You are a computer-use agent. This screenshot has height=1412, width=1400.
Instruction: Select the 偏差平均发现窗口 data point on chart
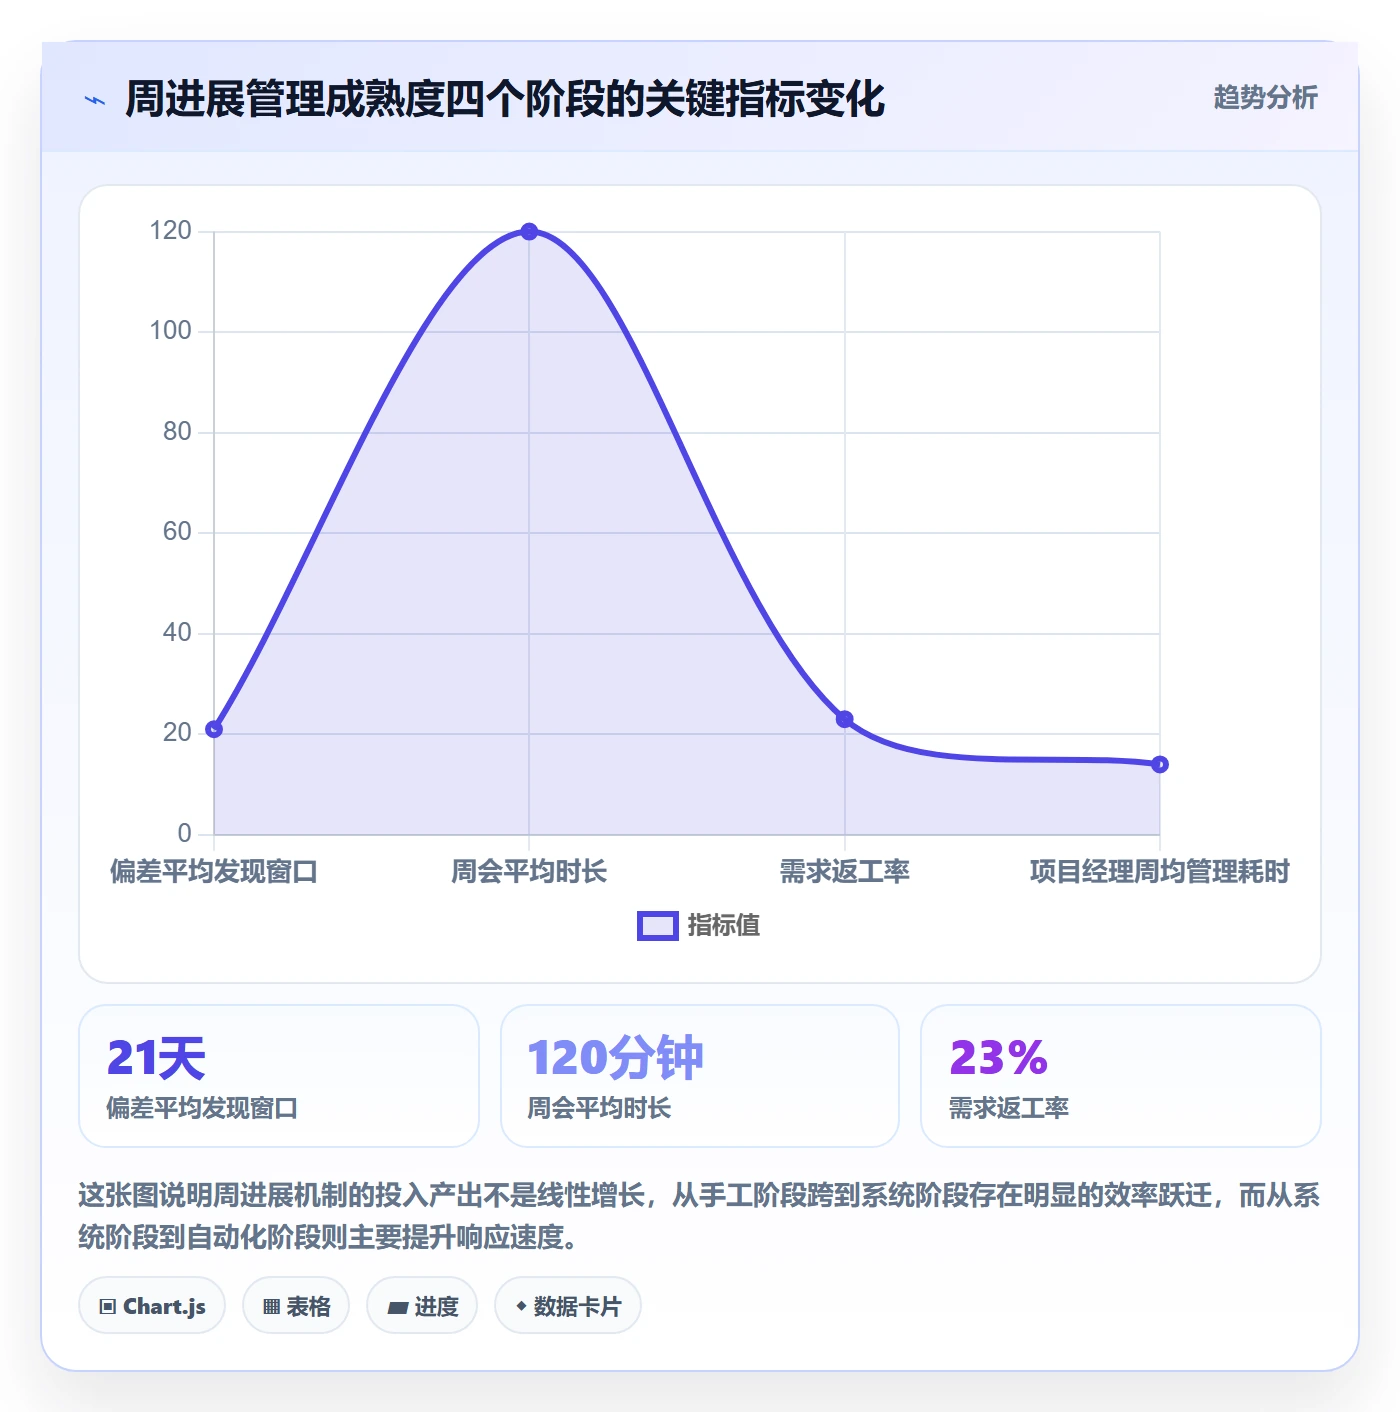(x=214, y=729)
